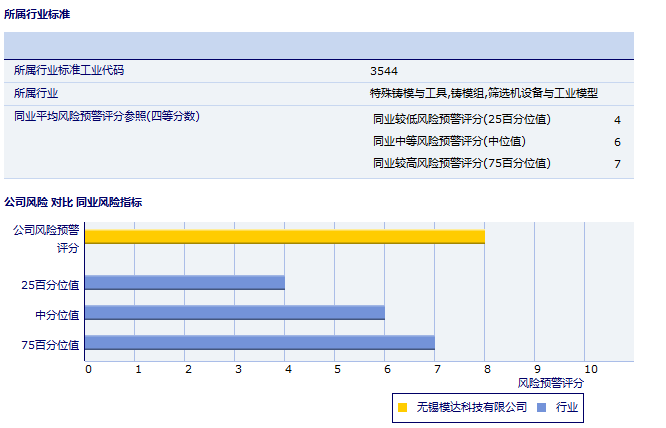Screen dimensions: 666x428
Task: Click the x-axis tick label 10
Action: point(591,369)
